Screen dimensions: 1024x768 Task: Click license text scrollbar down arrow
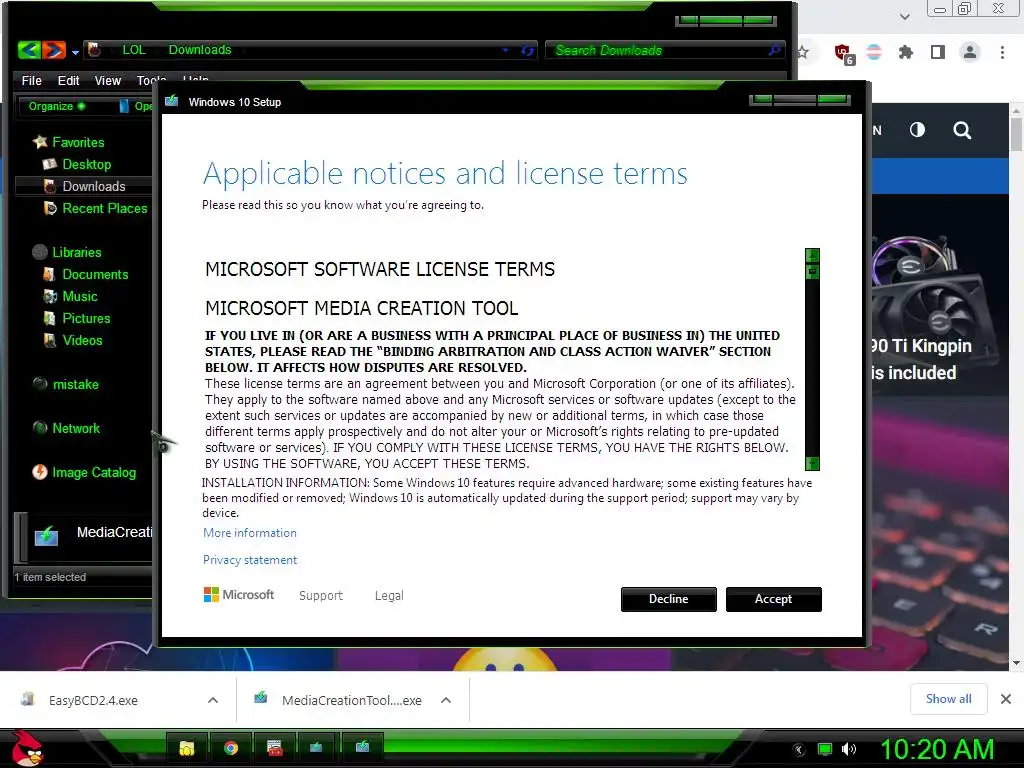tap(812, 463)
